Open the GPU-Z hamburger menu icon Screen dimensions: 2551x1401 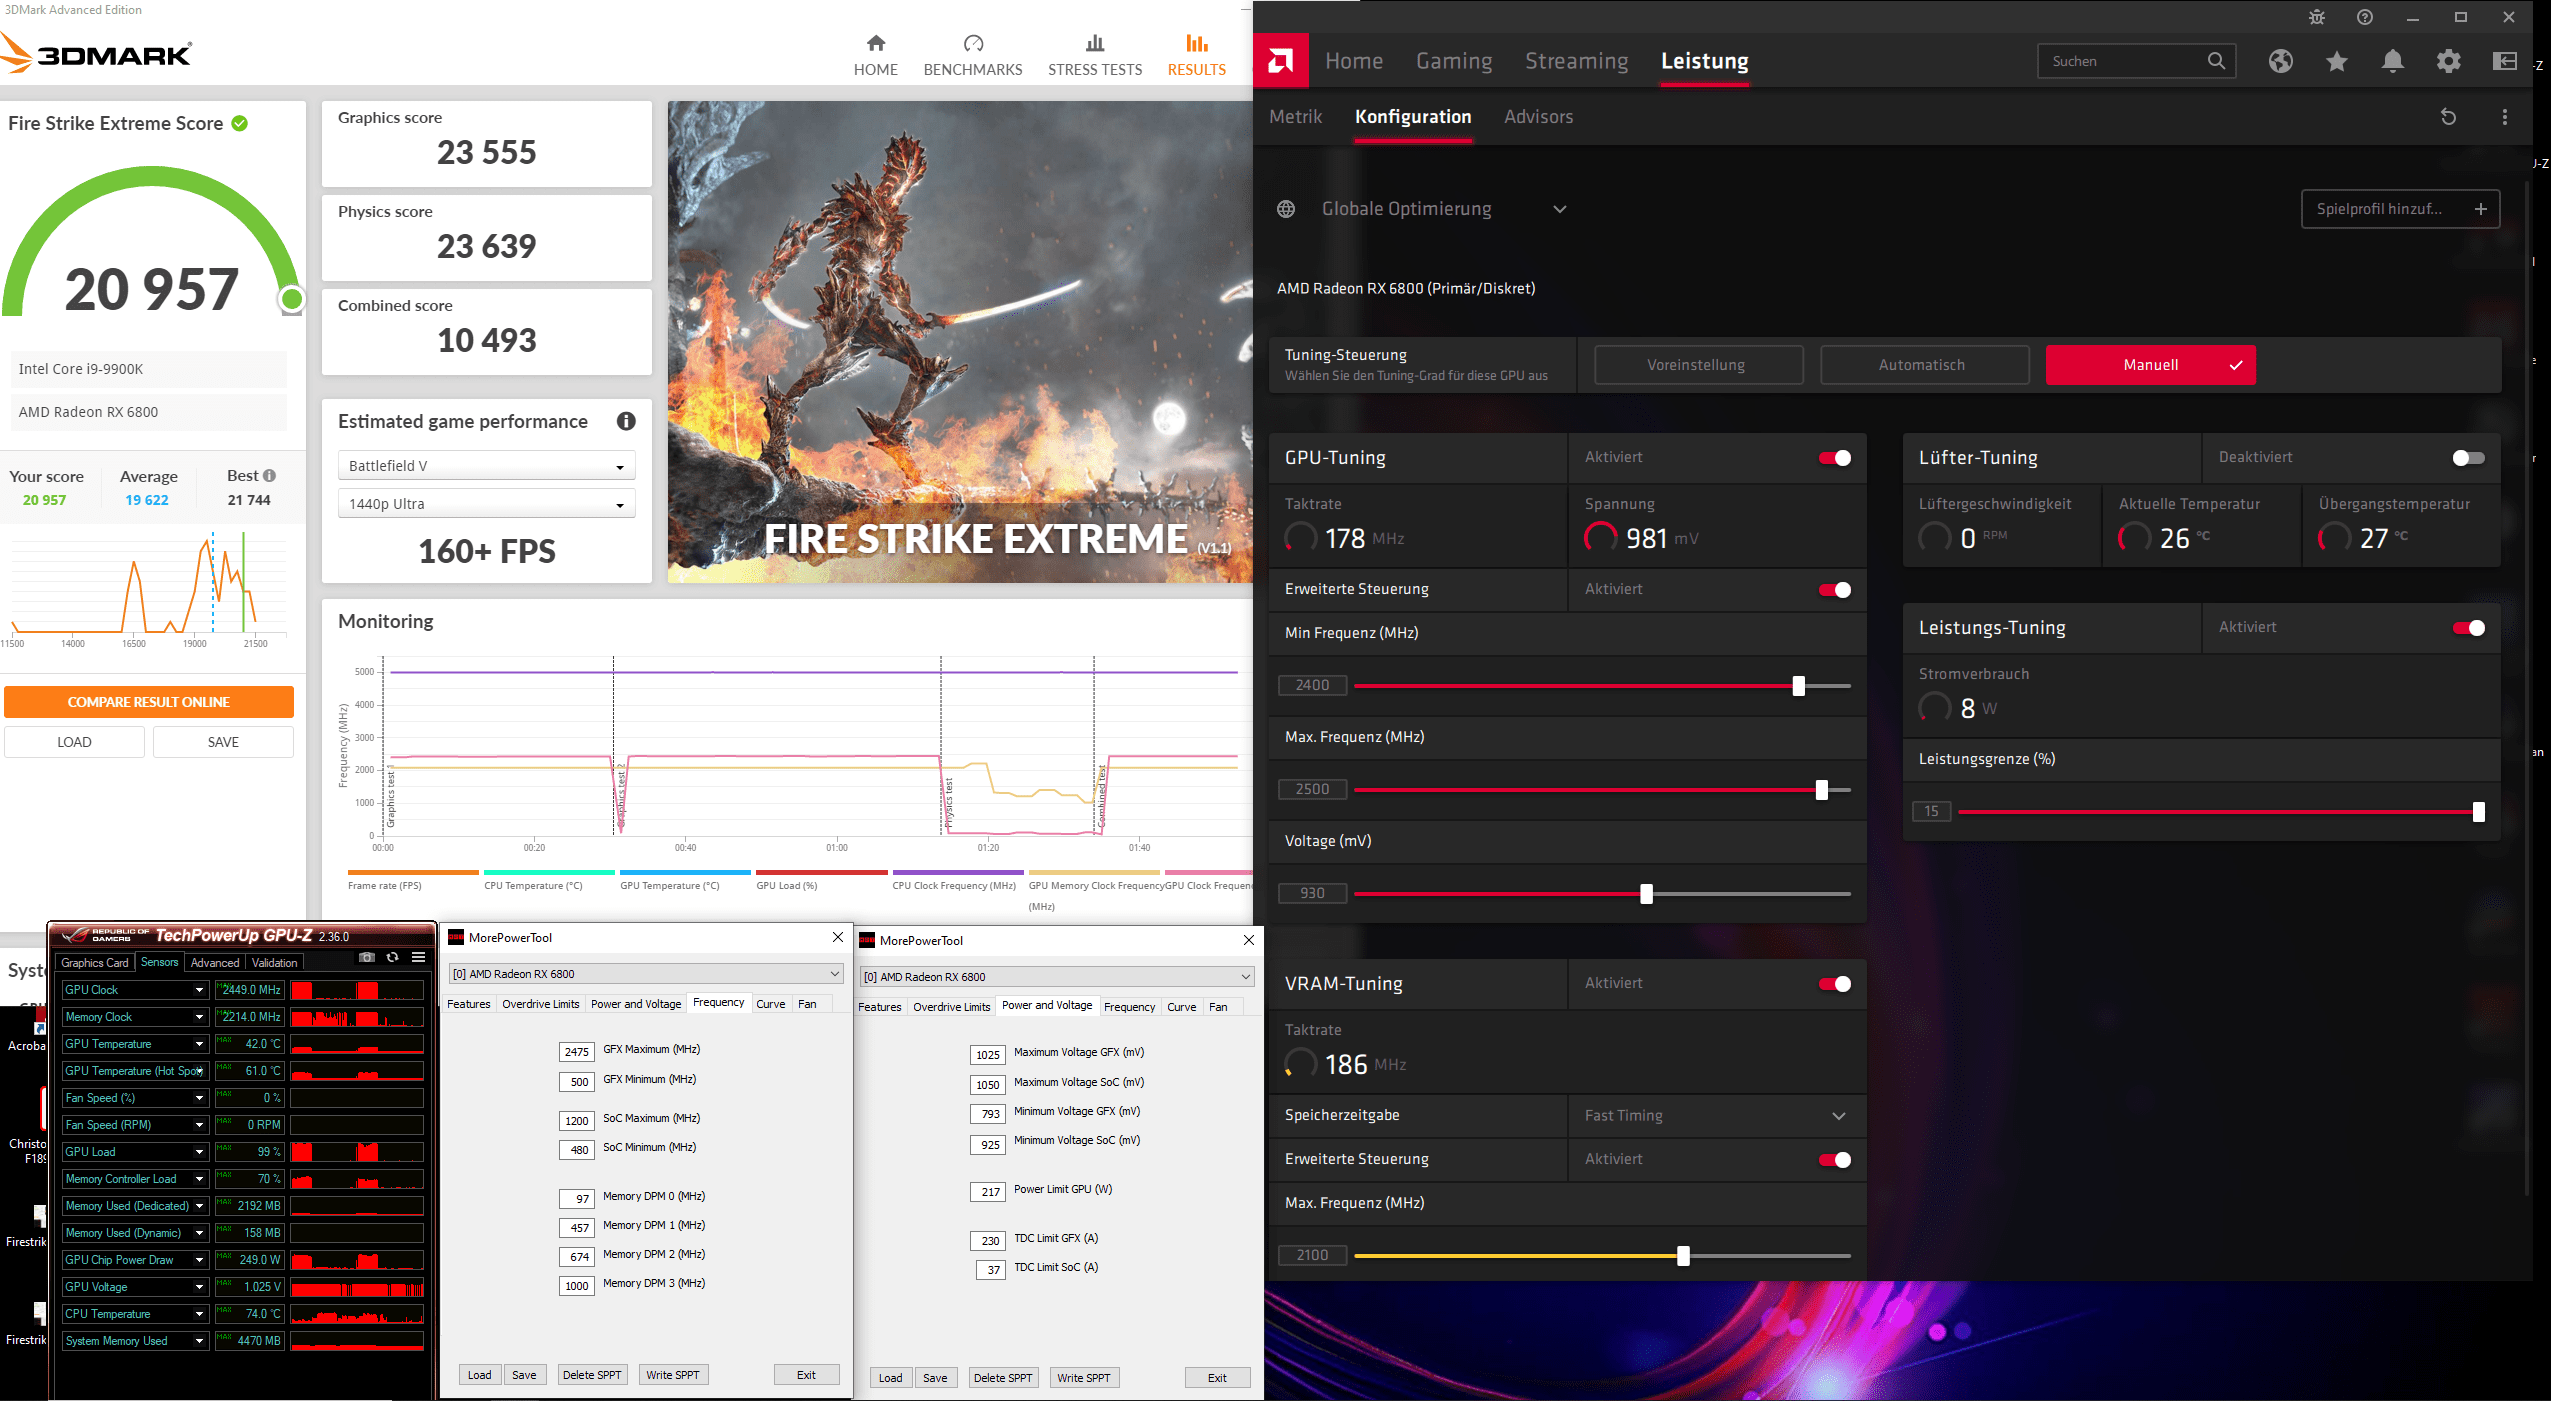click(419, 957)
